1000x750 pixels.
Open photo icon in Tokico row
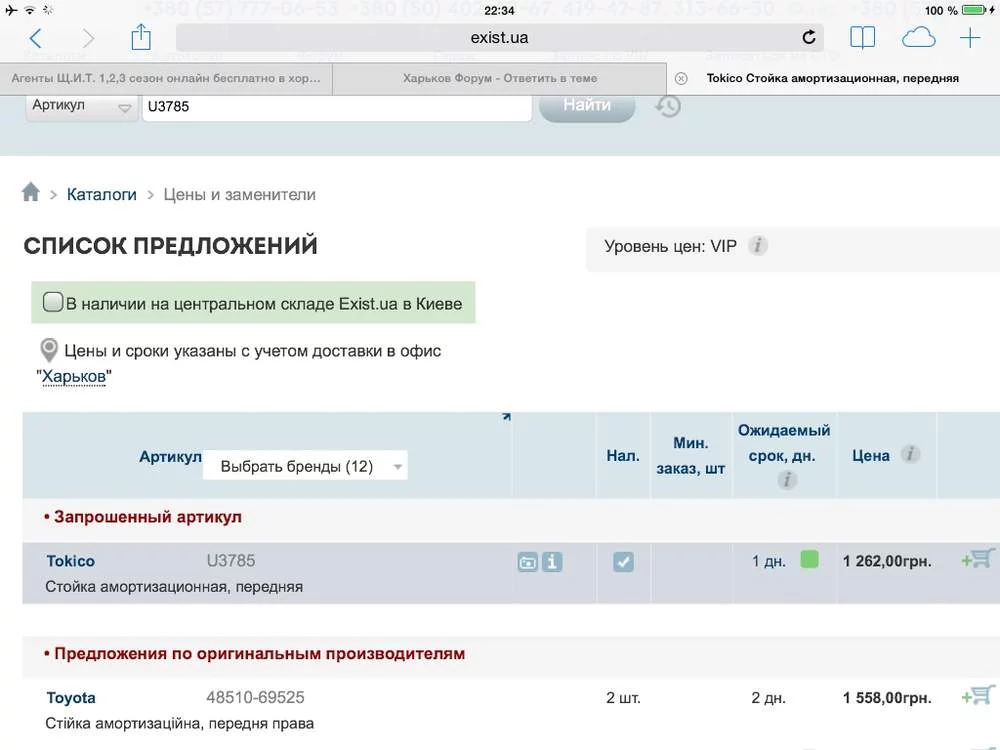pos(527,562)
